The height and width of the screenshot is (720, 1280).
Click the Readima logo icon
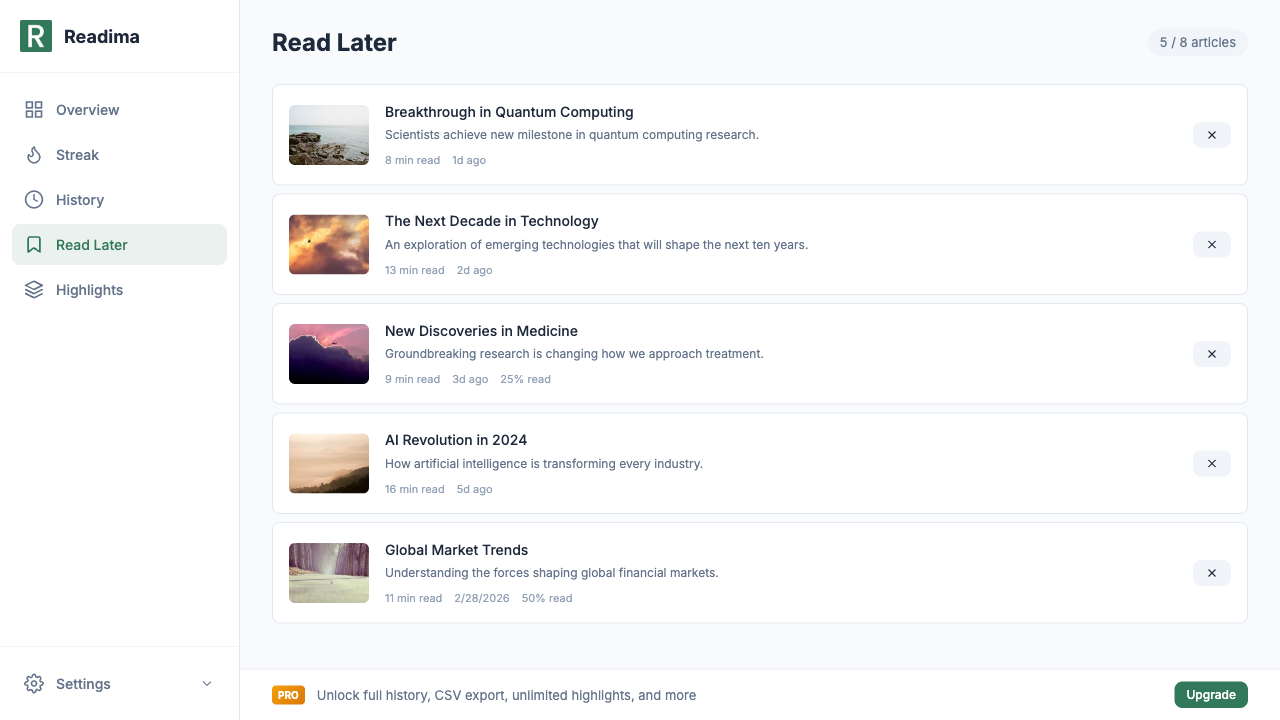point(35,36)
